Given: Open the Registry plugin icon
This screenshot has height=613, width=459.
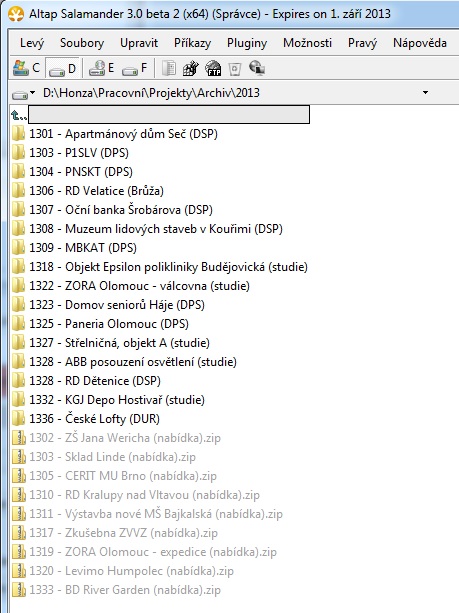Looking at the screenshot, I should point(191,68).
